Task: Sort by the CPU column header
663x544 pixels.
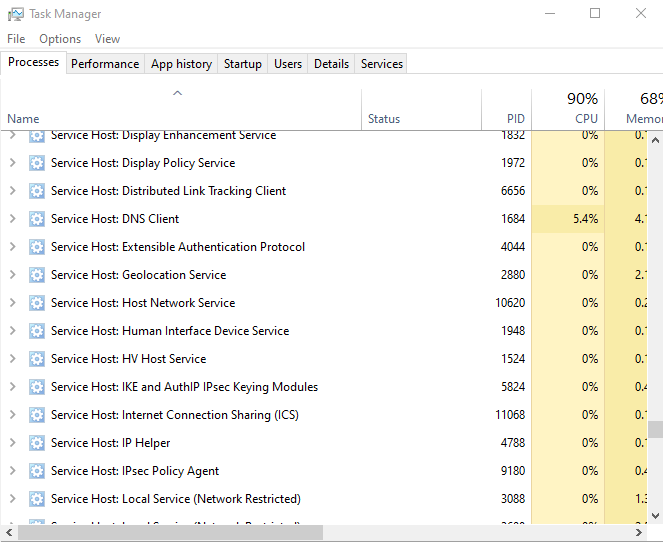Action: point(568,109)
